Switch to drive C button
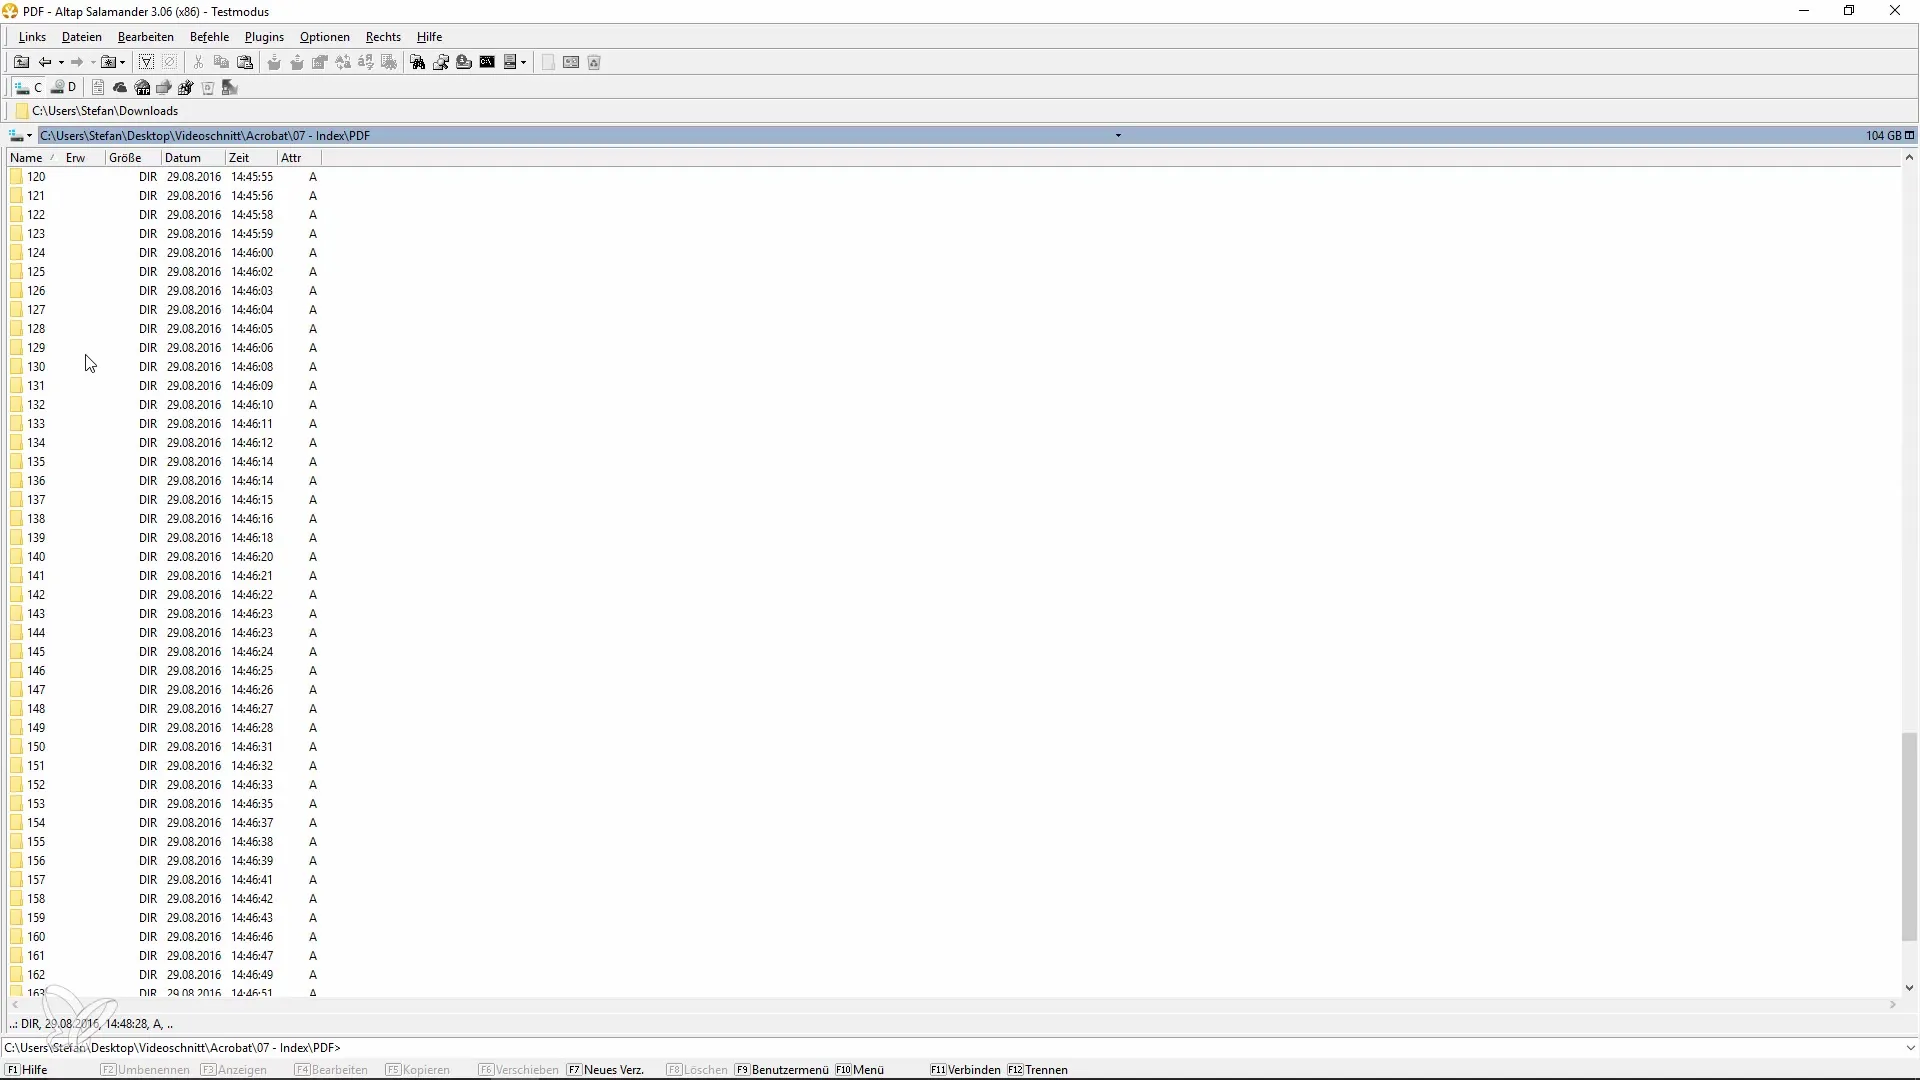The image size is (1920, 1080). (29, 88)
